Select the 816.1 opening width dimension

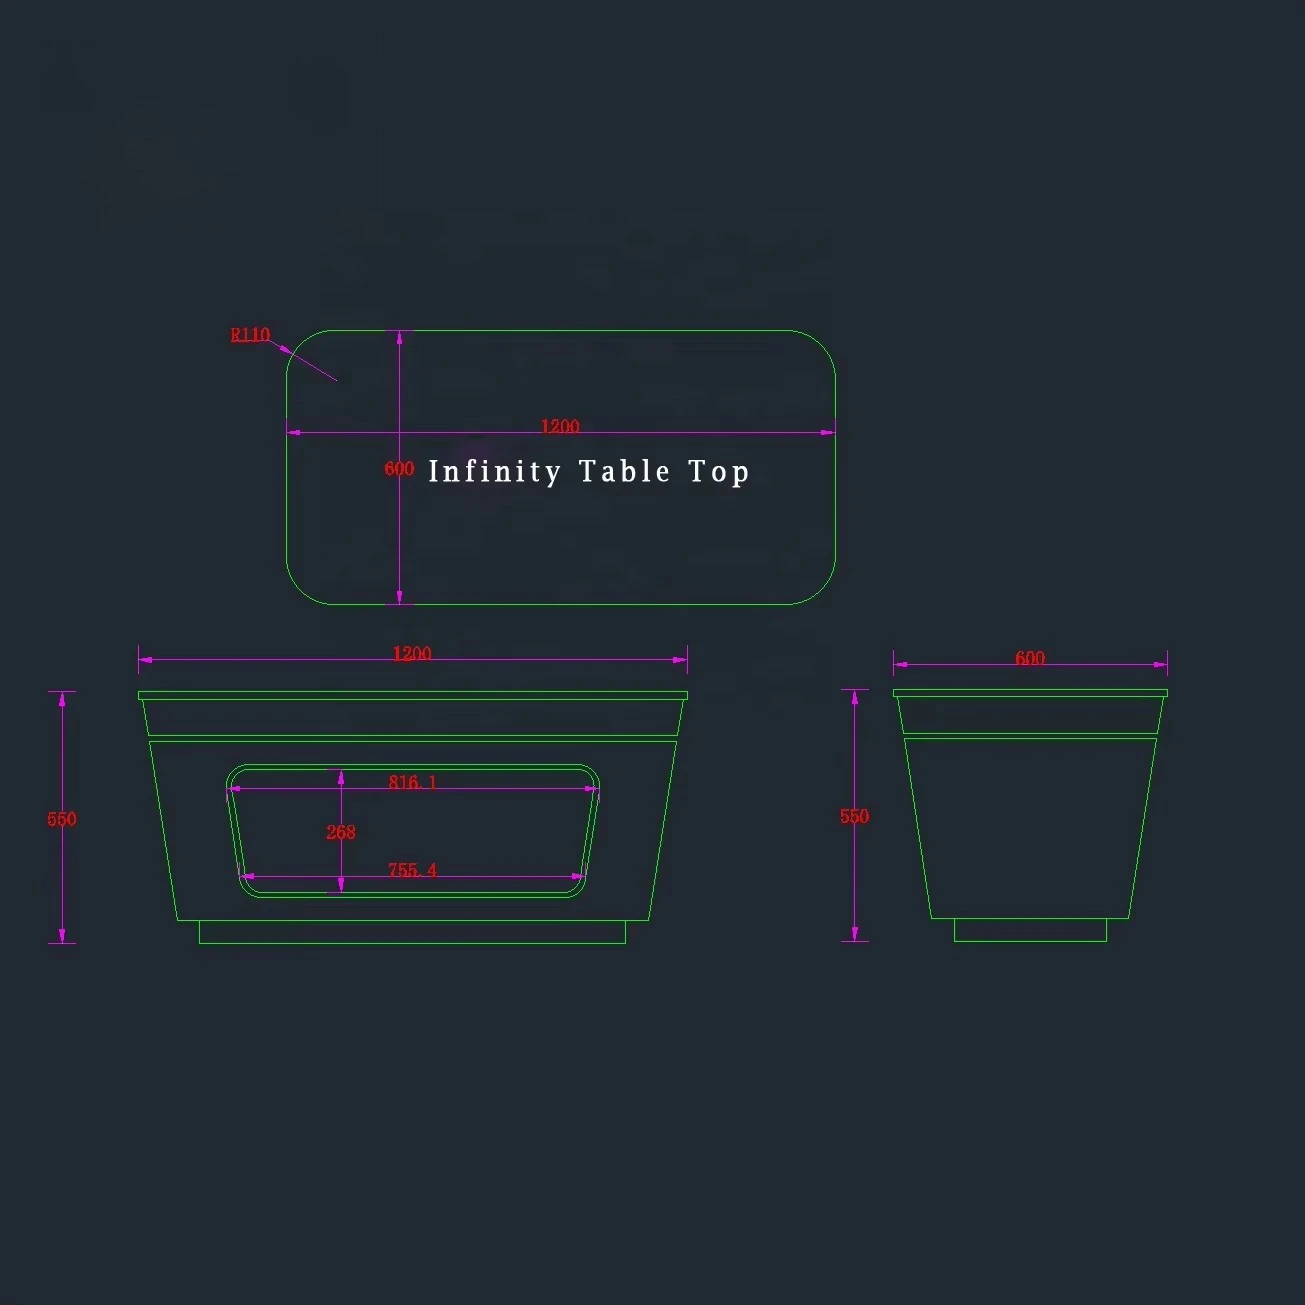point(412,782)
